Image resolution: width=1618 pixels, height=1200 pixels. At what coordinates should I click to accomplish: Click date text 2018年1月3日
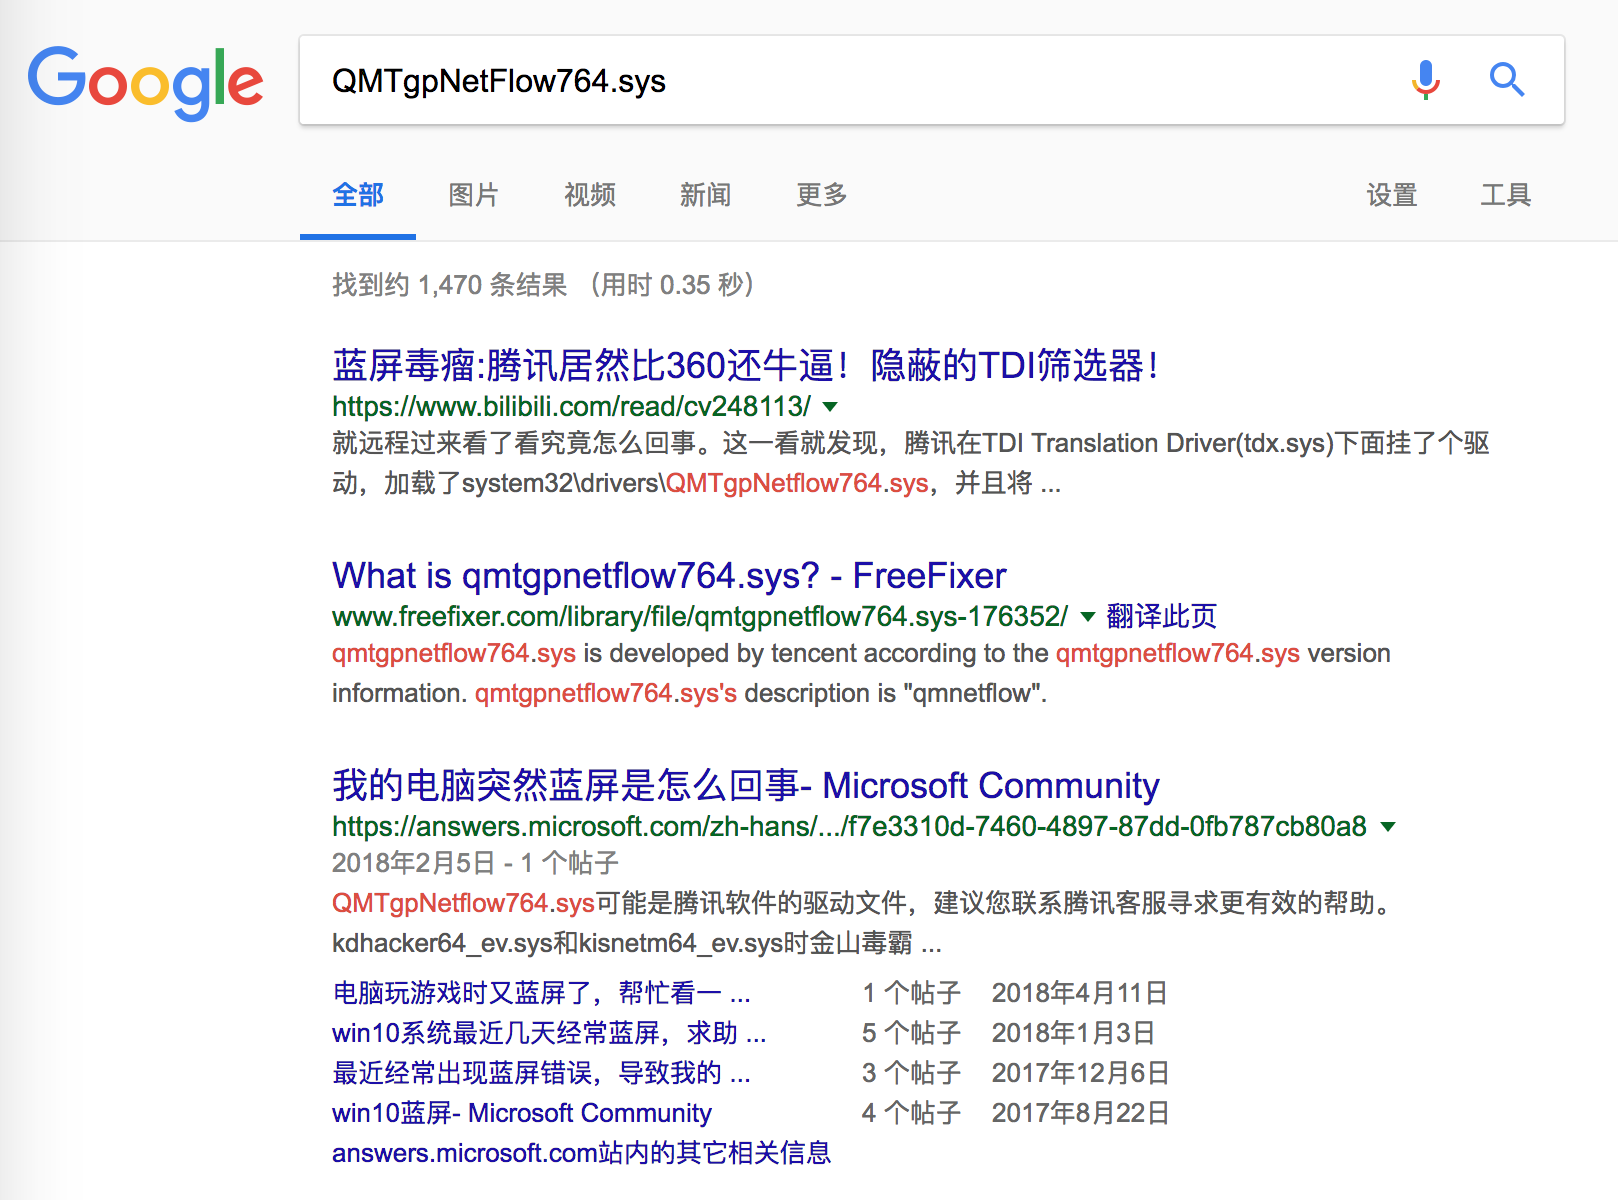coord(1074,1033)
